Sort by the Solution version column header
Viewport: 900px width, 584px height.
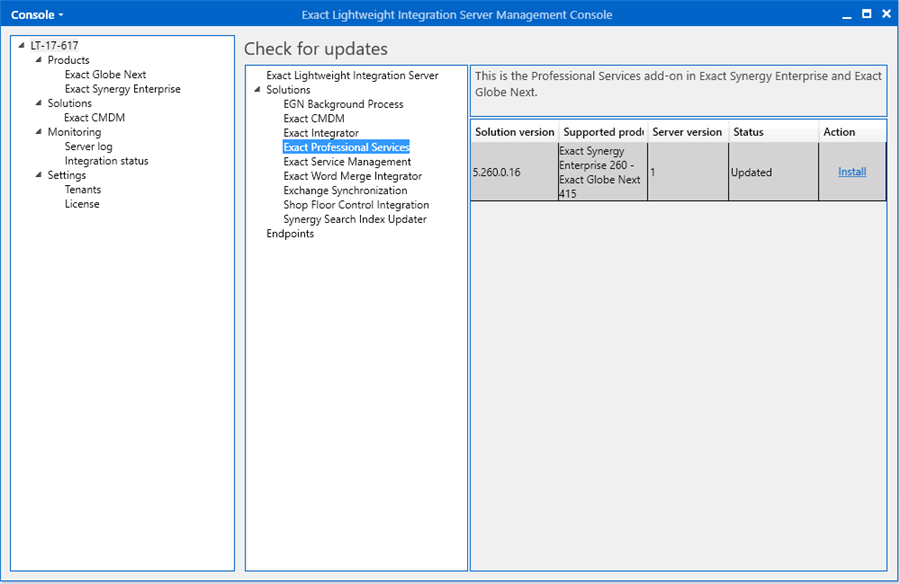[x=515, y=132]
